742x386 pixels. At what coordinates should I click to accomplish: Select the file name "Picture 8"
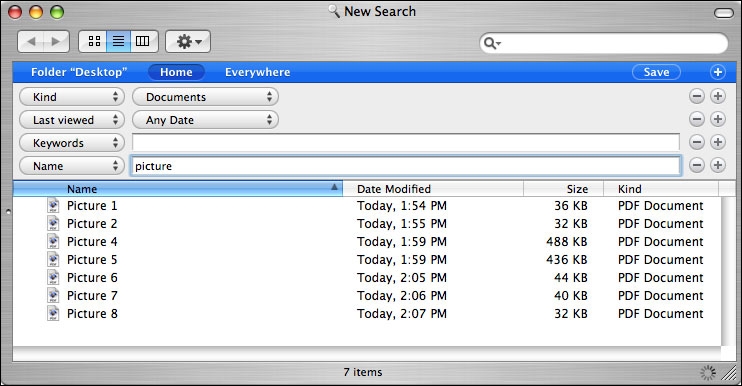point(92,314)
